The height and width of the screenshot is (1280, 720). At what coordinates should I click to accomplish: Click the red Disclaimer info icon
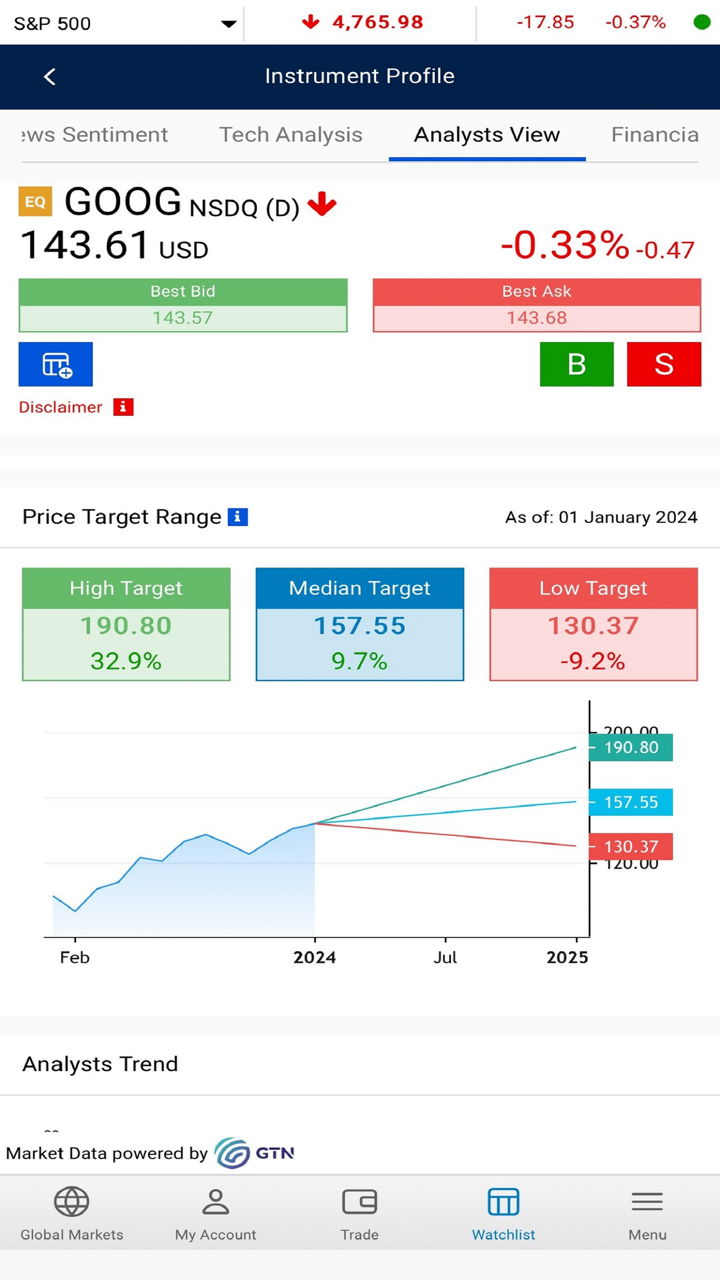pyautogui.click(x=123, y=407)
